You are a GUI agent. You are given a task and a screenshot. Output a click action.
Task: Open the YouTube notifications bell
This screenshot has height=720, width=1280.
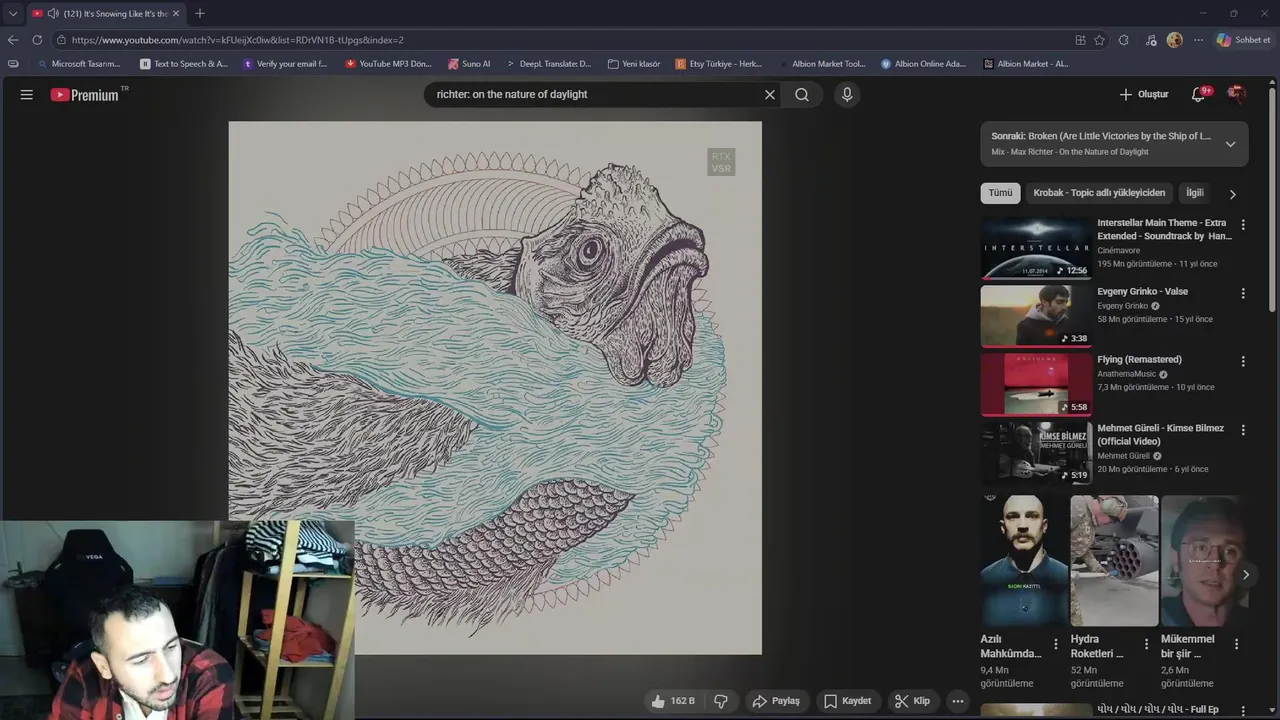point(1199,94)
